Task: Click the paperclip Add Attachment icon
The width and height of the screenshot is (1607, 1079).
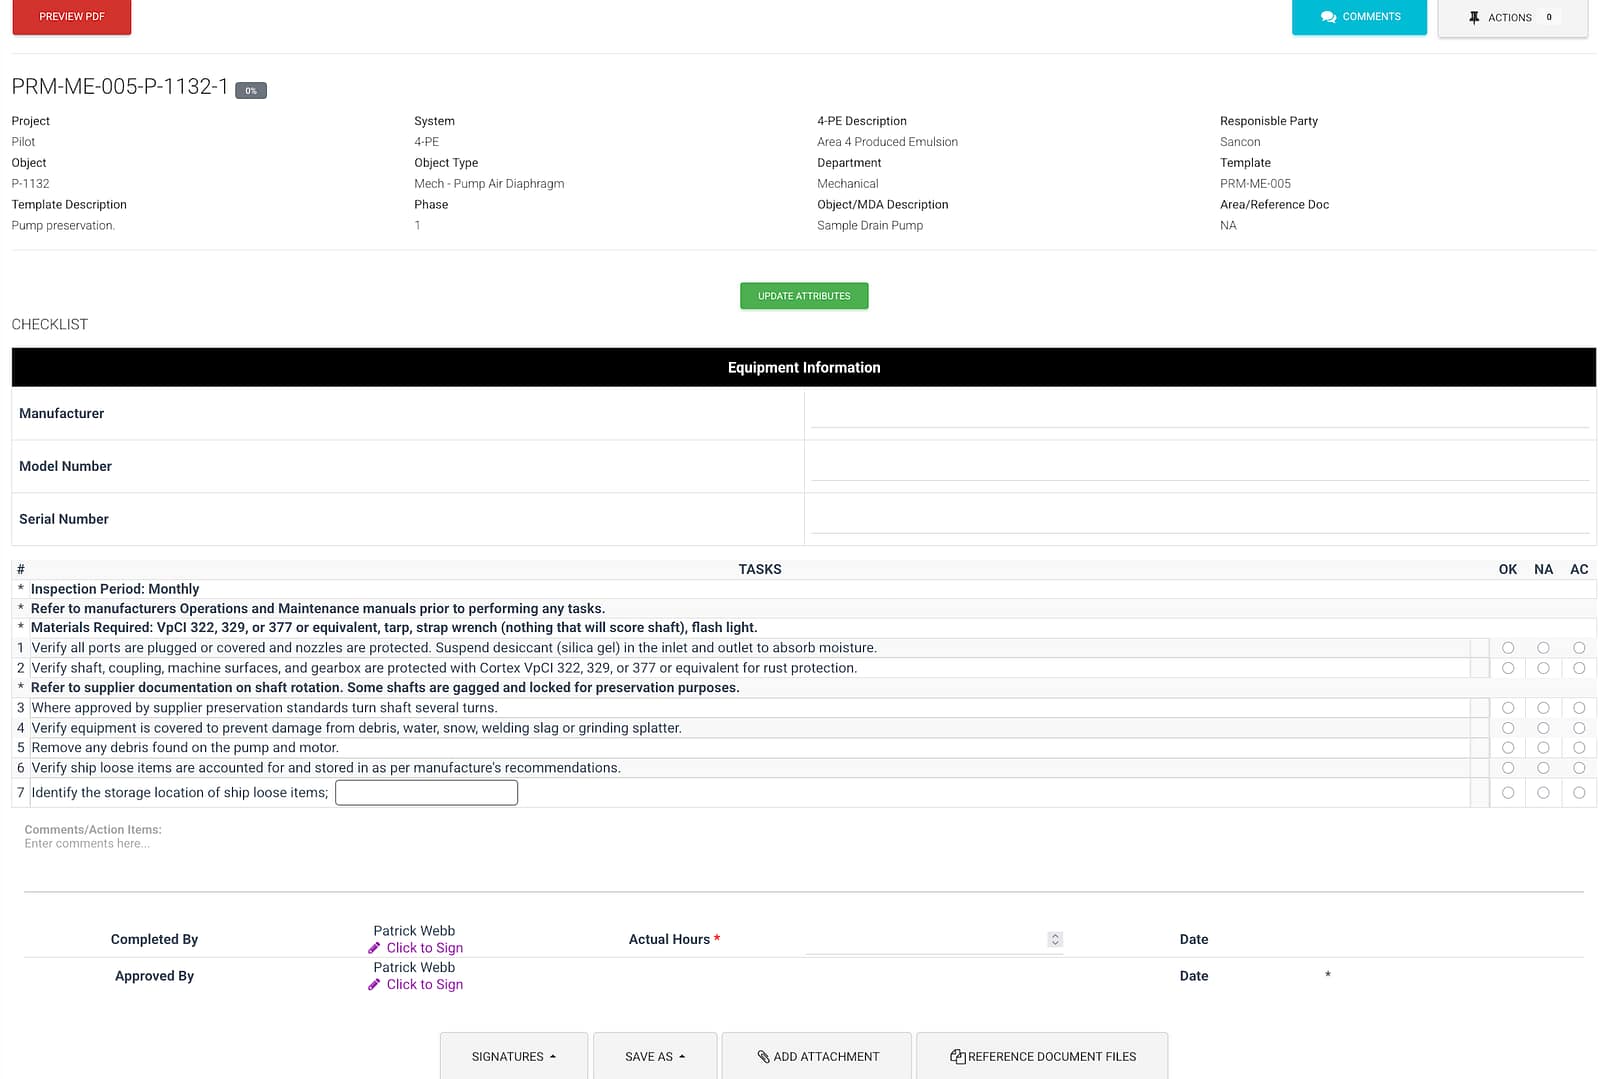Action: coord(763,1057)
